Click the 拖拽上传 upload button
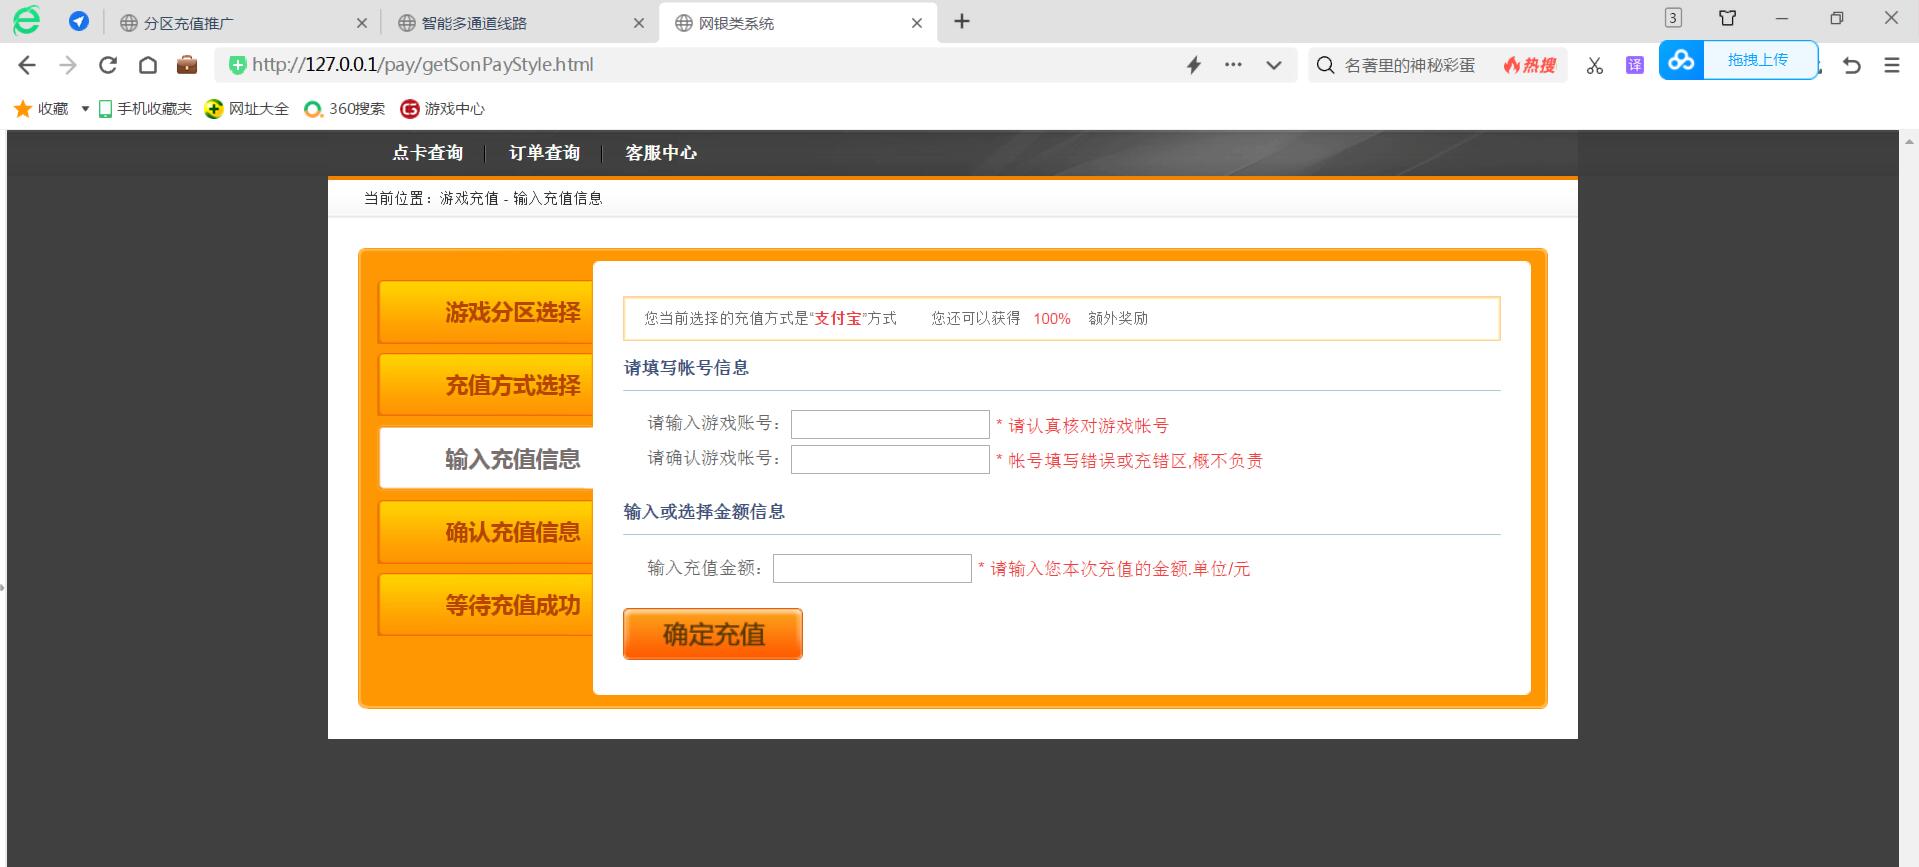Viewport: 1919px width, 867px height. (1757, 60)
